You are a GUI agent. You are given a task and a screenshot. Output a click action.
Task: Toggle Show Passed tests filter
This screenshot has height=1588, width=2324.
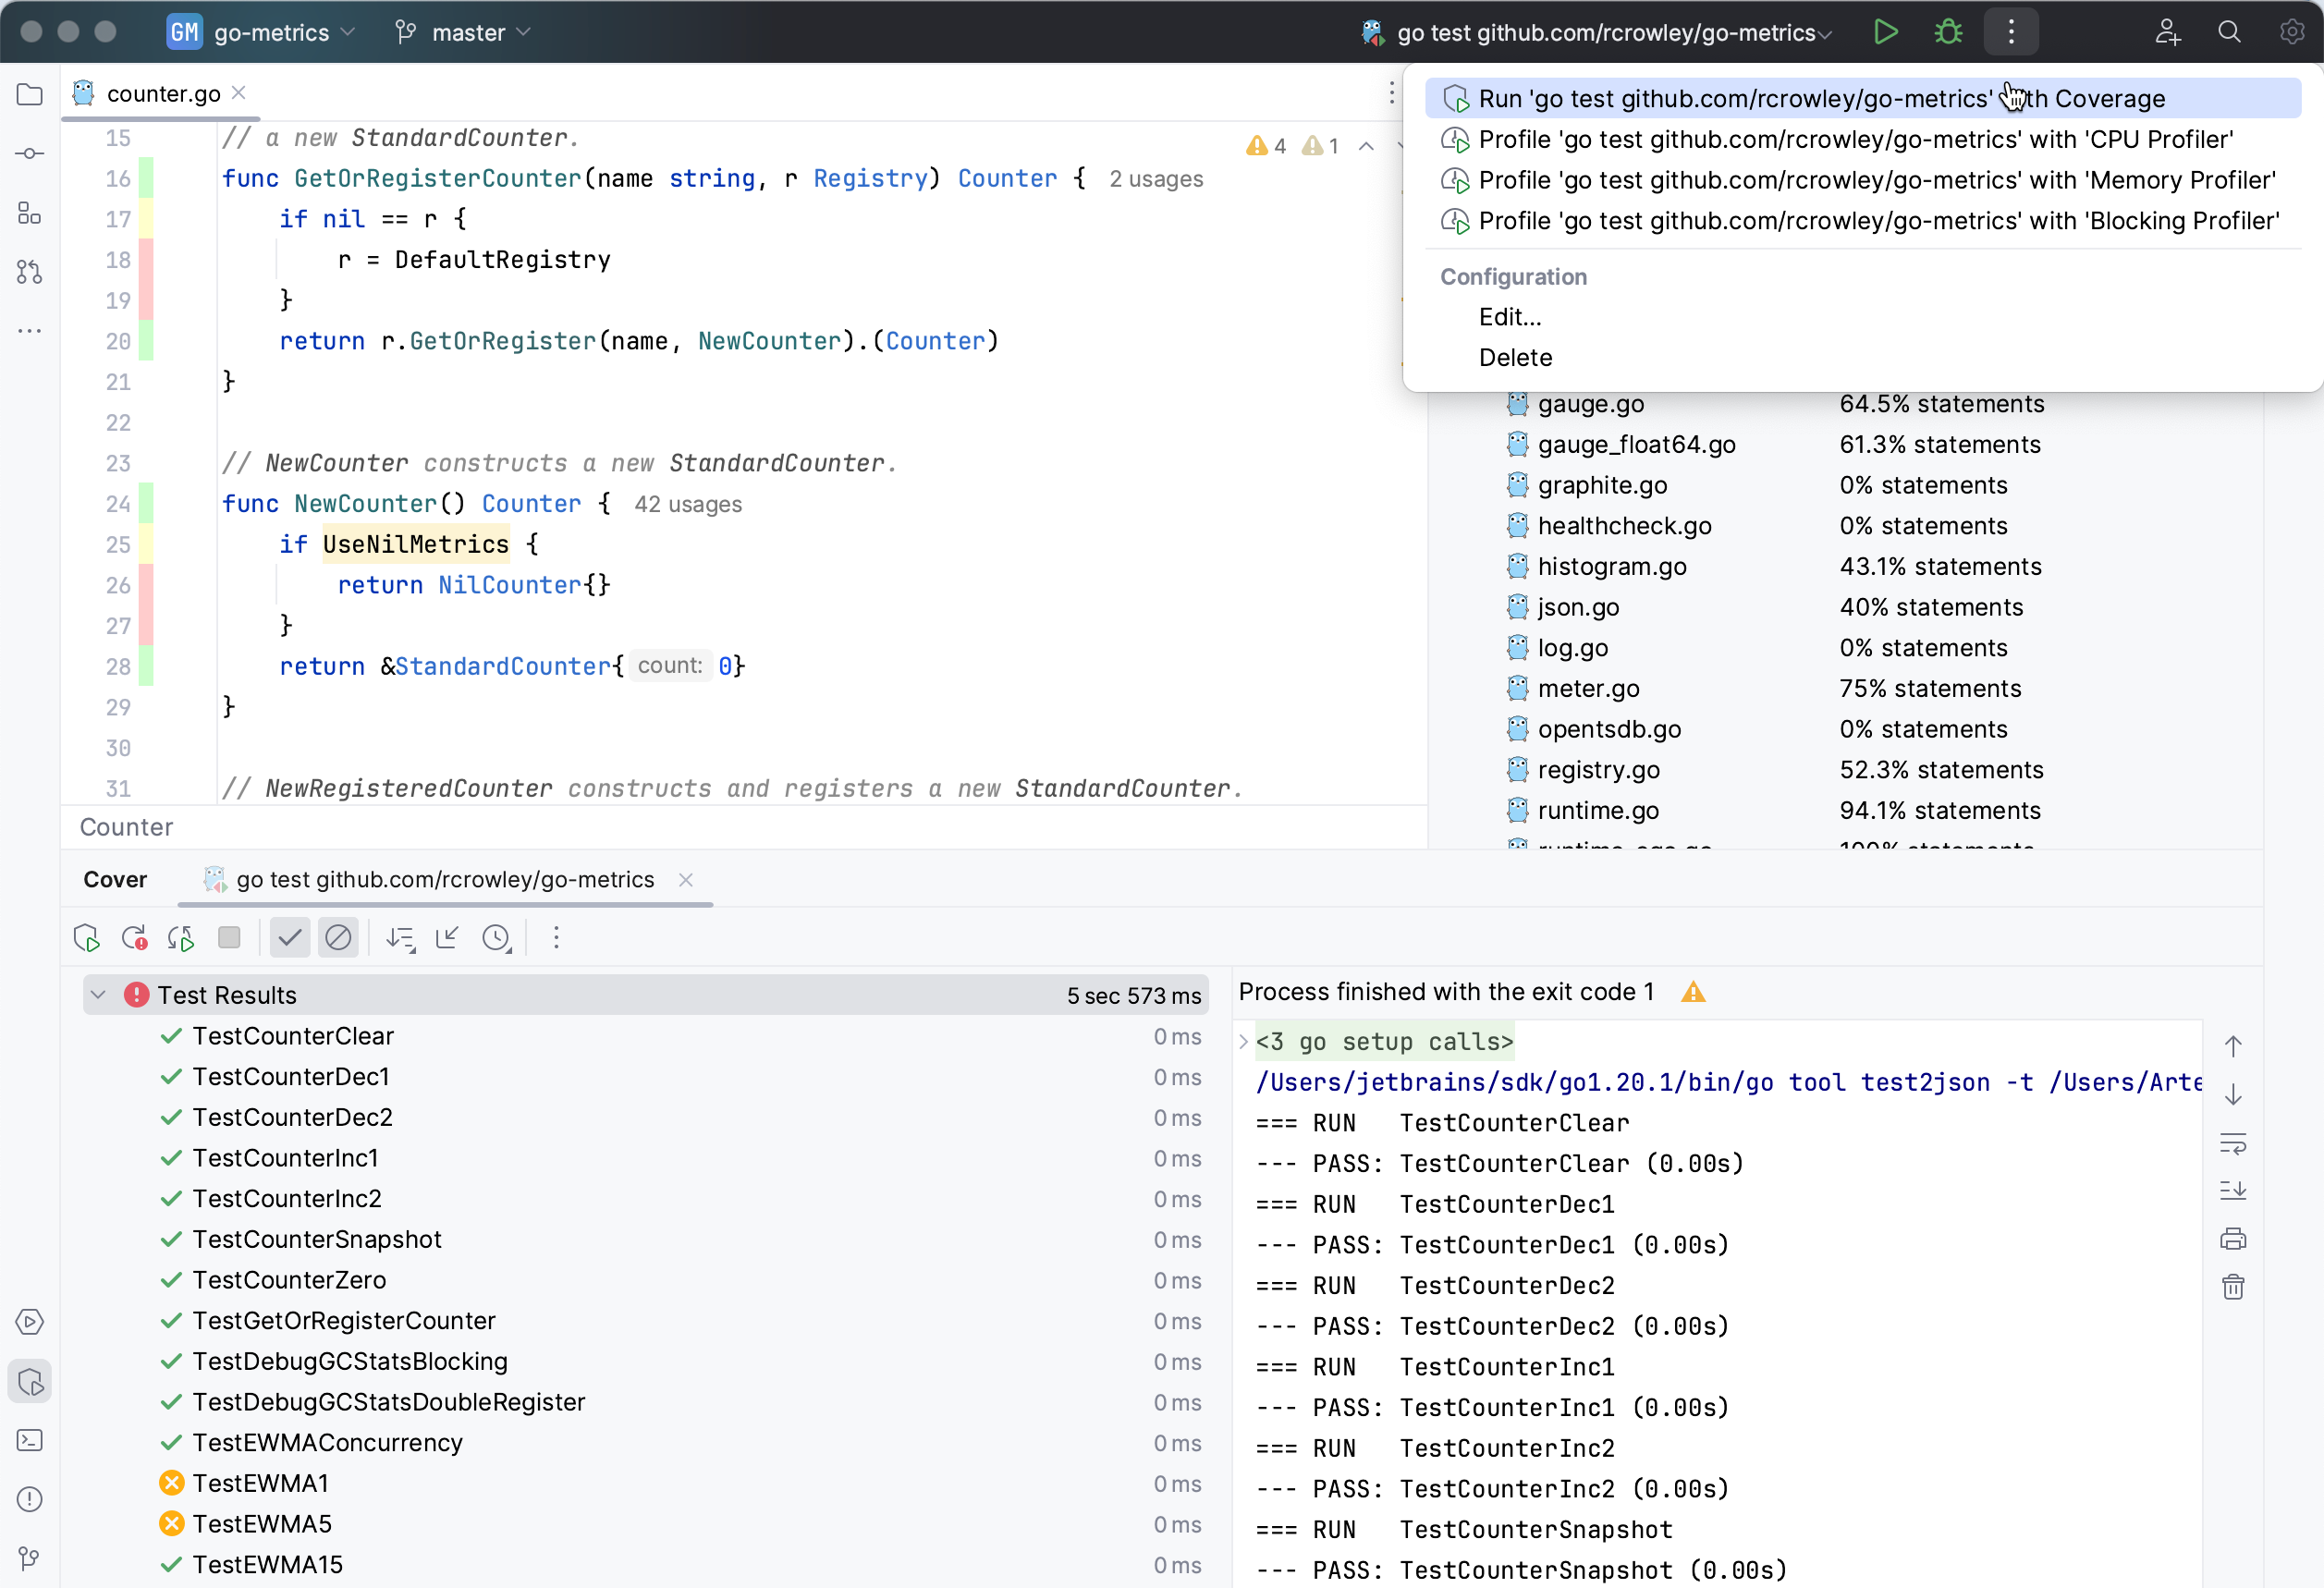289,937
